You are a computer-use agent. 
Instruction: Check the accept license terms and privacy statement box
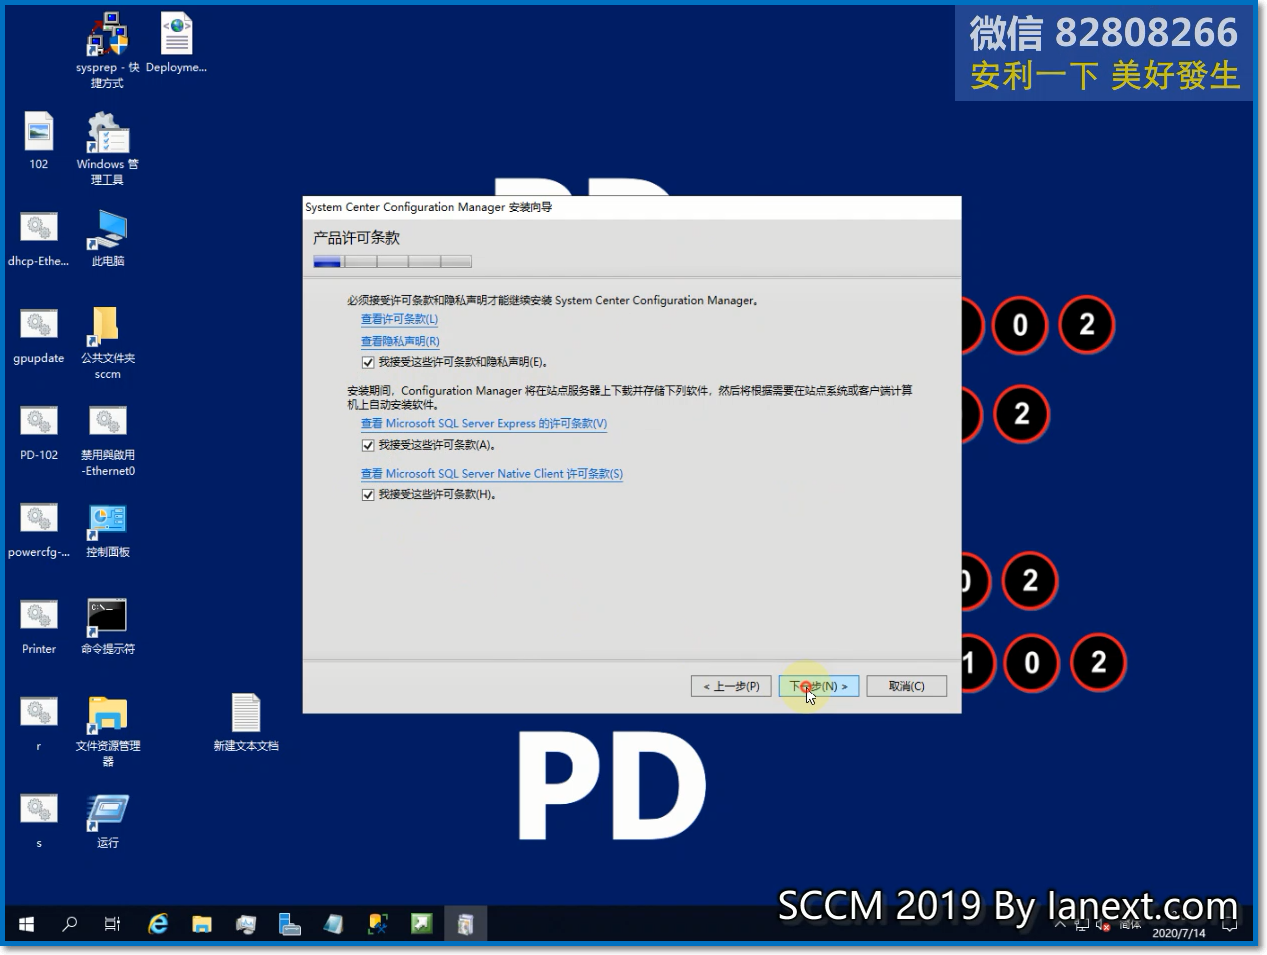(x=368, y=363)
